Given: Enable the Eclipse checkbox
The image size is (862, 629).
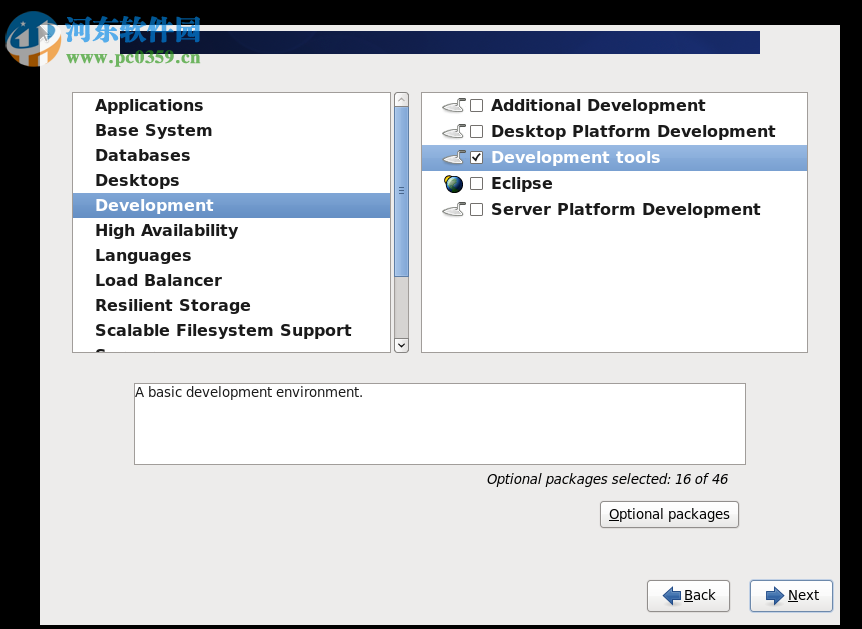Looking at the screenshot, I should point(476,183).
